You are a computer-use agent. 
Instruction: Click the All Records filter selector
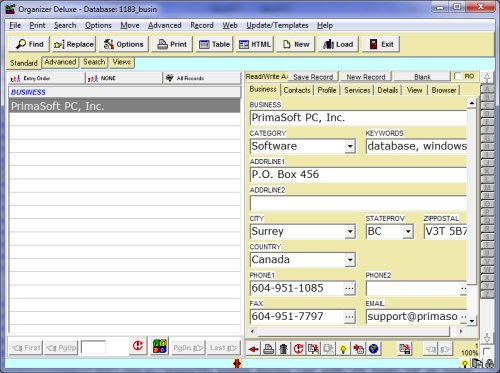coord(202,78)
